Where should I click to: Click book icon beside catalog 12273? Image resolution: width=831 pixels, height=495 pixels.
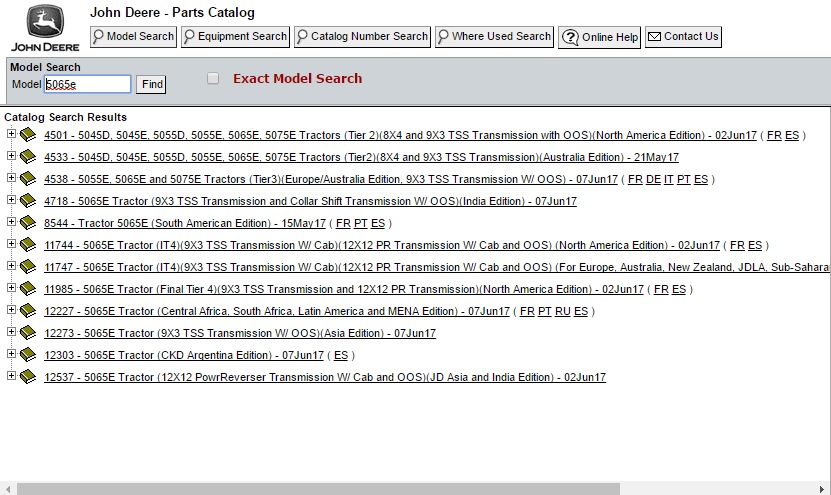coord(27,333)
